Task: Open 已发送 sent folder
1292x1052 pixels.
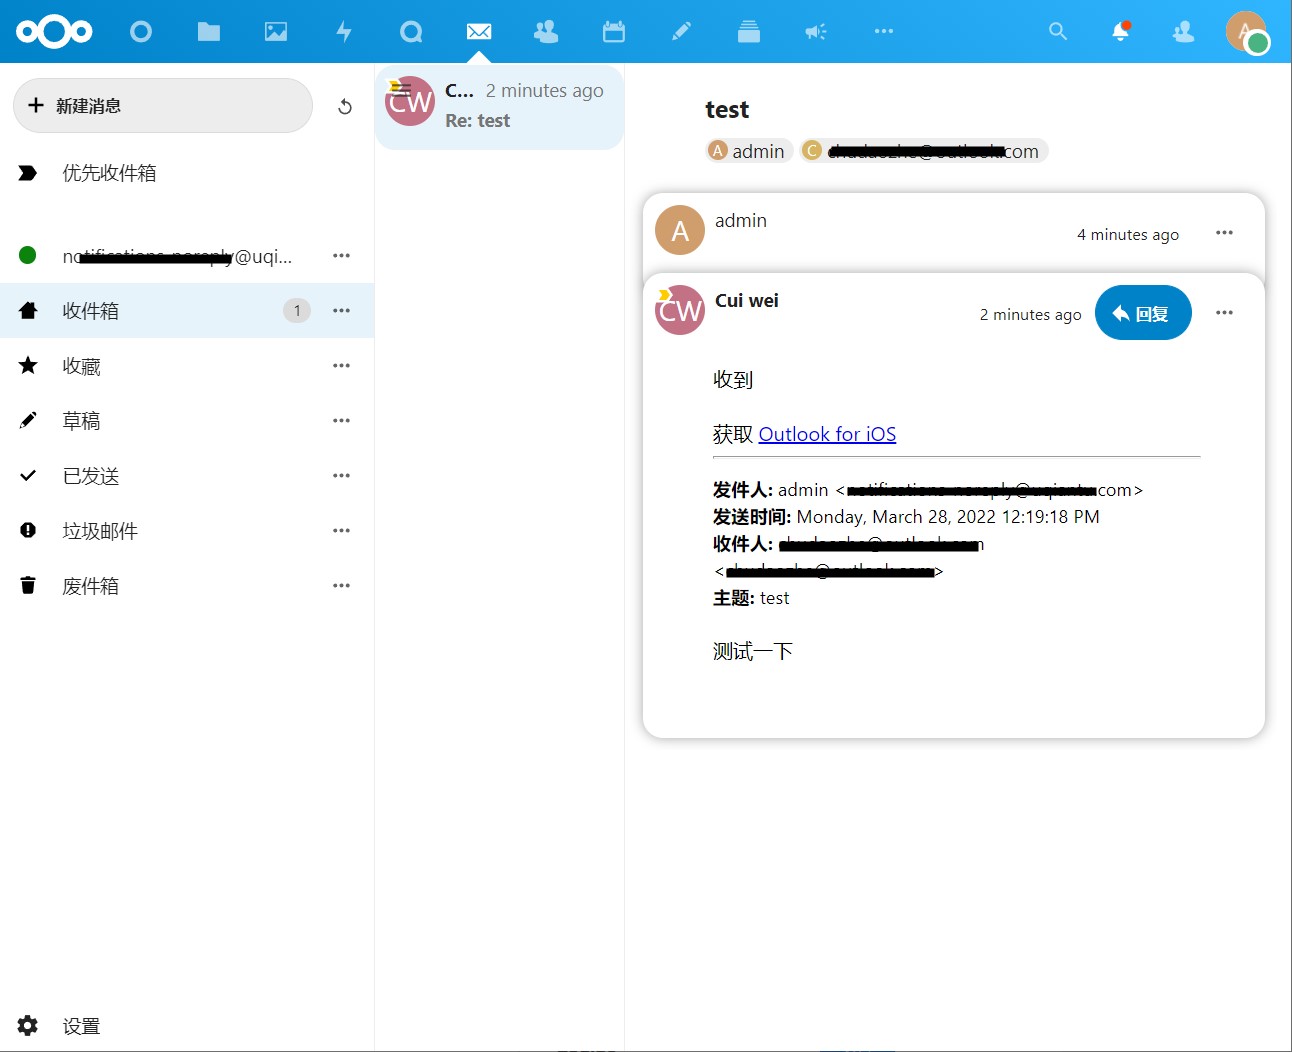Action: (x=187, y=476)
